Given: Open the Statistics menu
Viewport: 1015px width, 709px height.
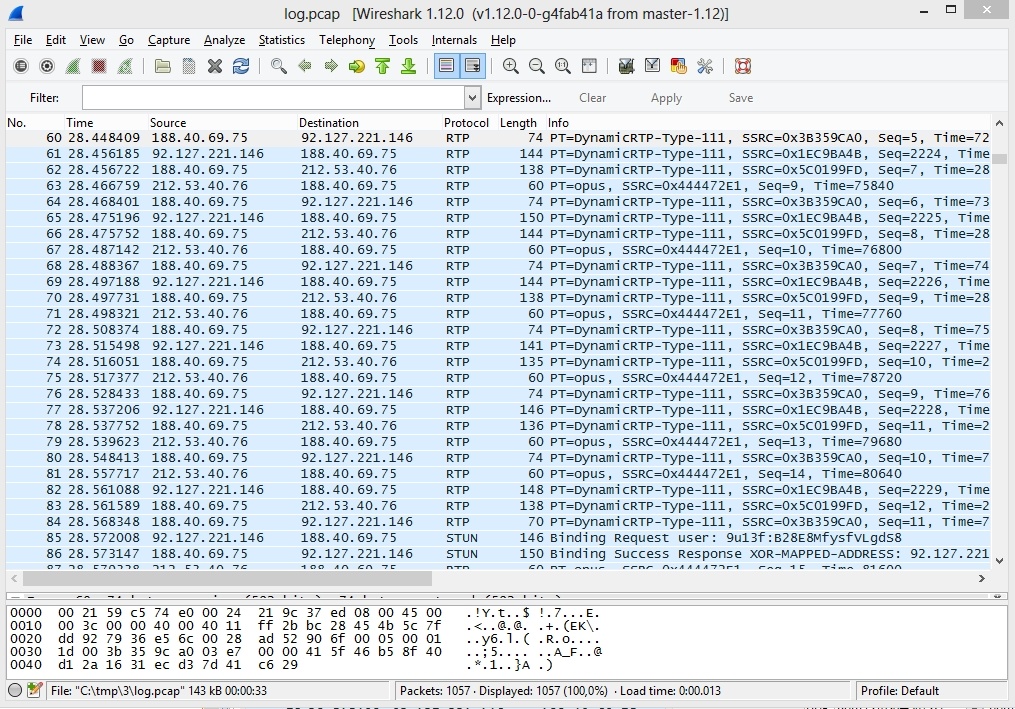Looking at the screenshot, I should [x=281, y=40].
